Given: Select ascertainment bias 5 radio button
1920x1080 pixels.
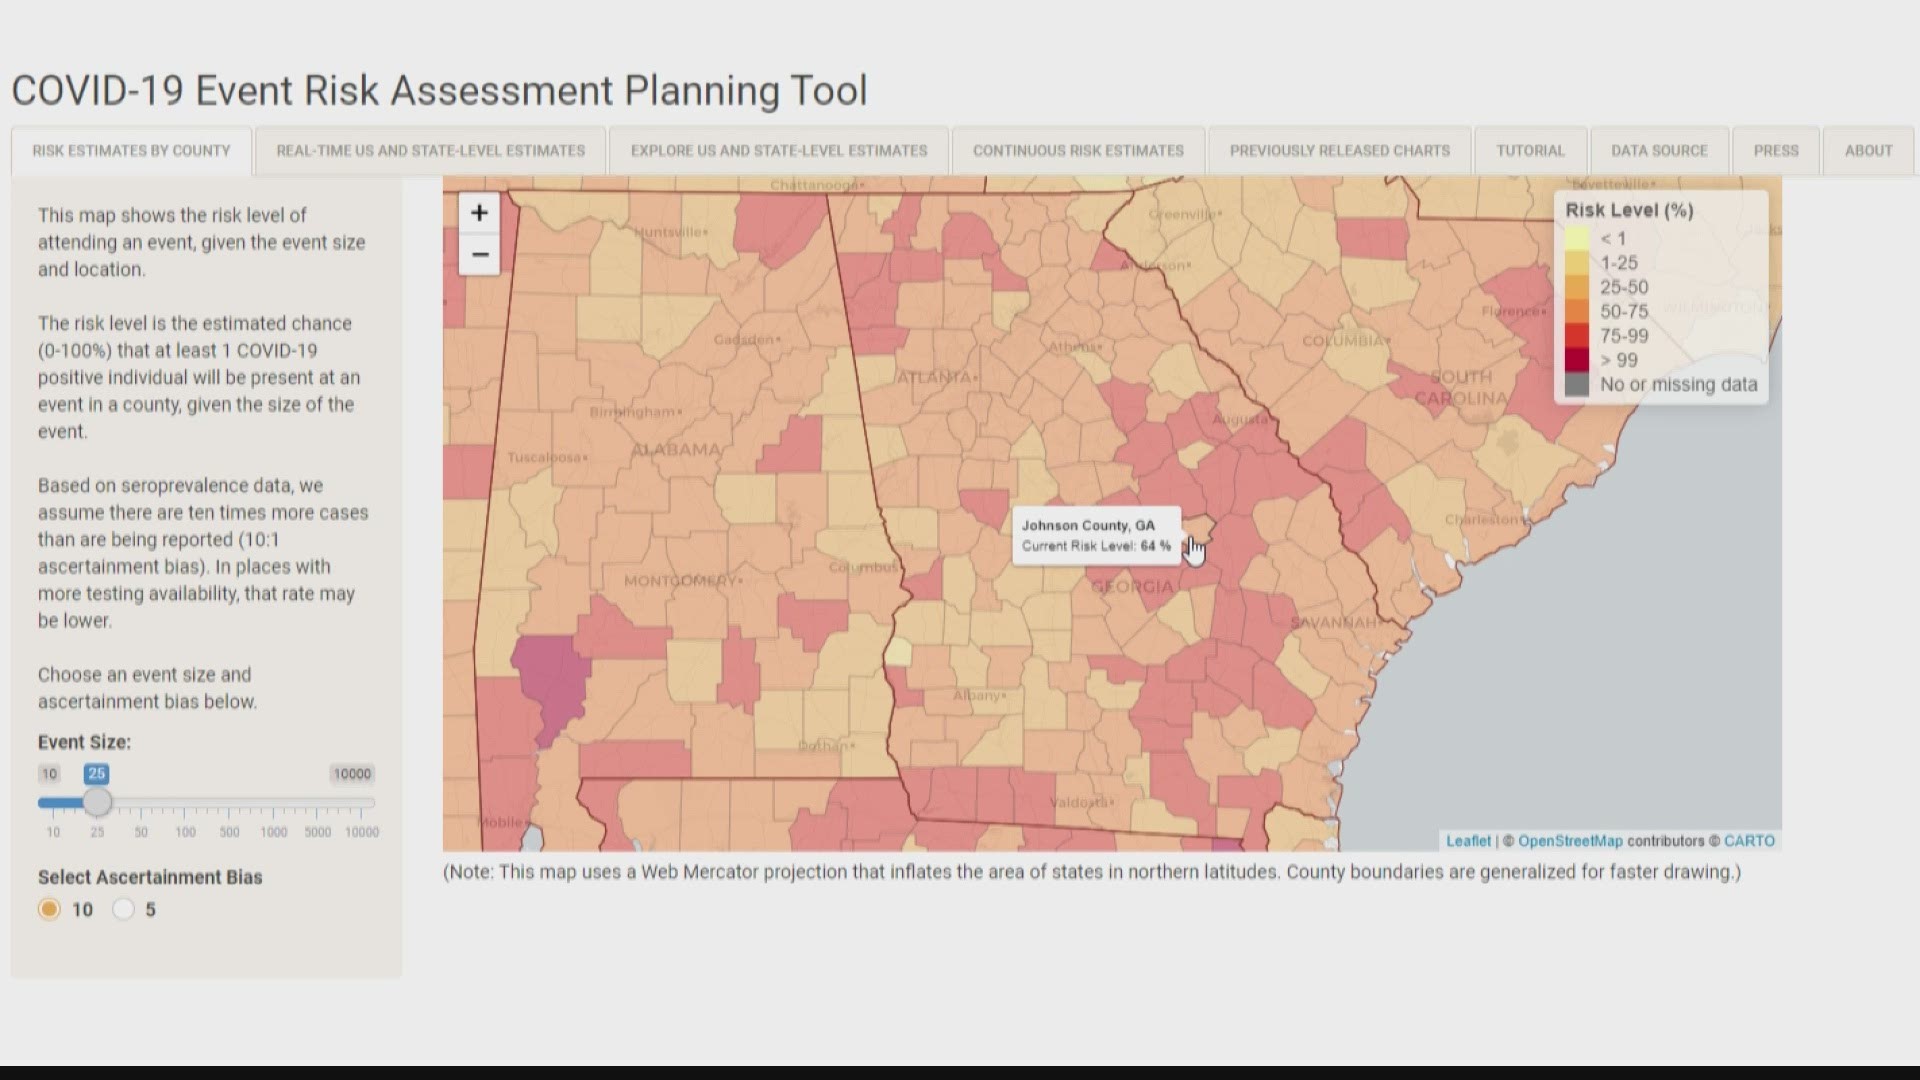Looking at the screenshot, I should point(124,909).
